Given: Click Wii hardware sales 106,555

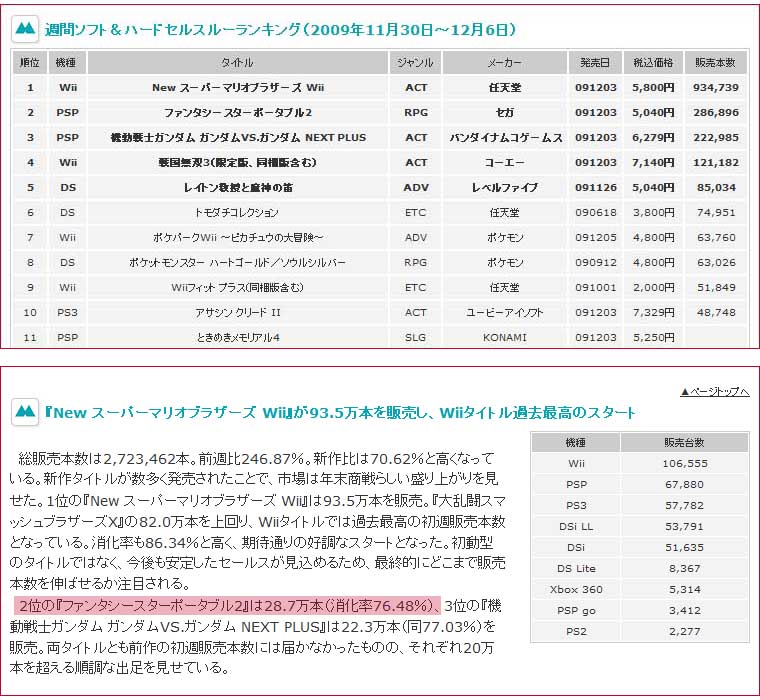Looking at the screenshot, I should (685, 464).
